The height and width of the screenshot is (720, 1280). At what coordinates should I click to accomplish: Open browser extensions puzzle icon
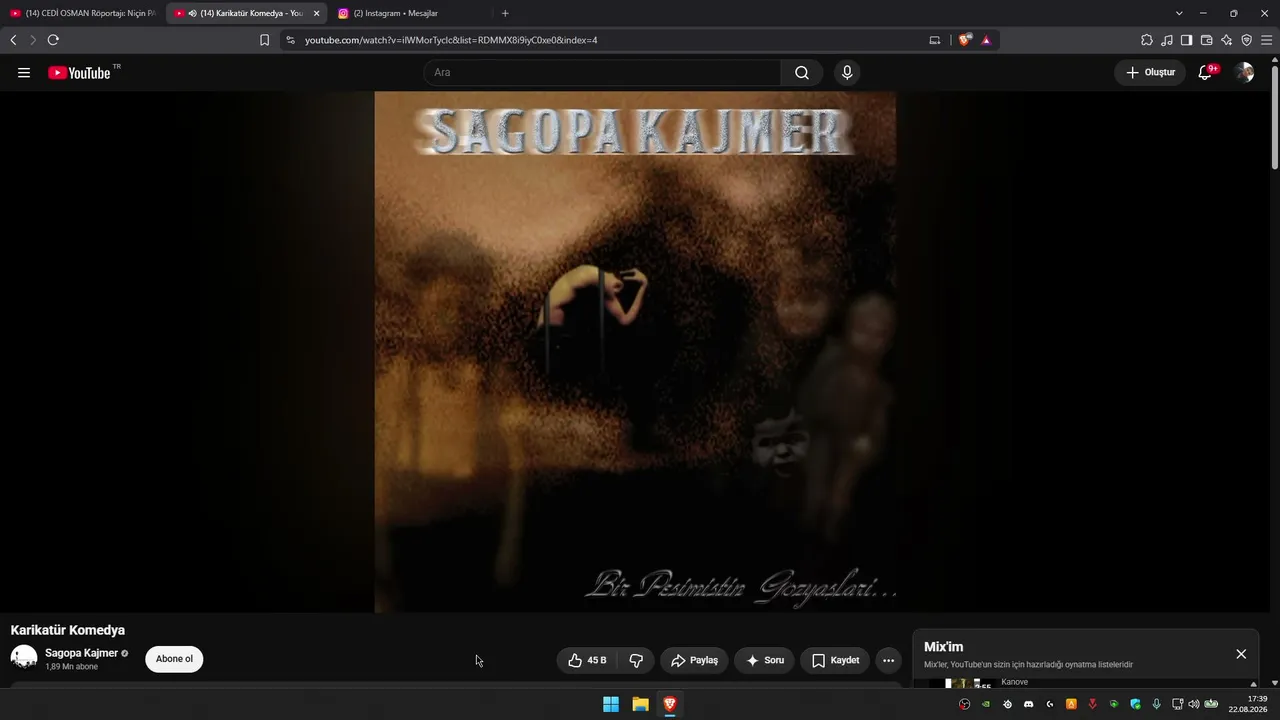1147,40
